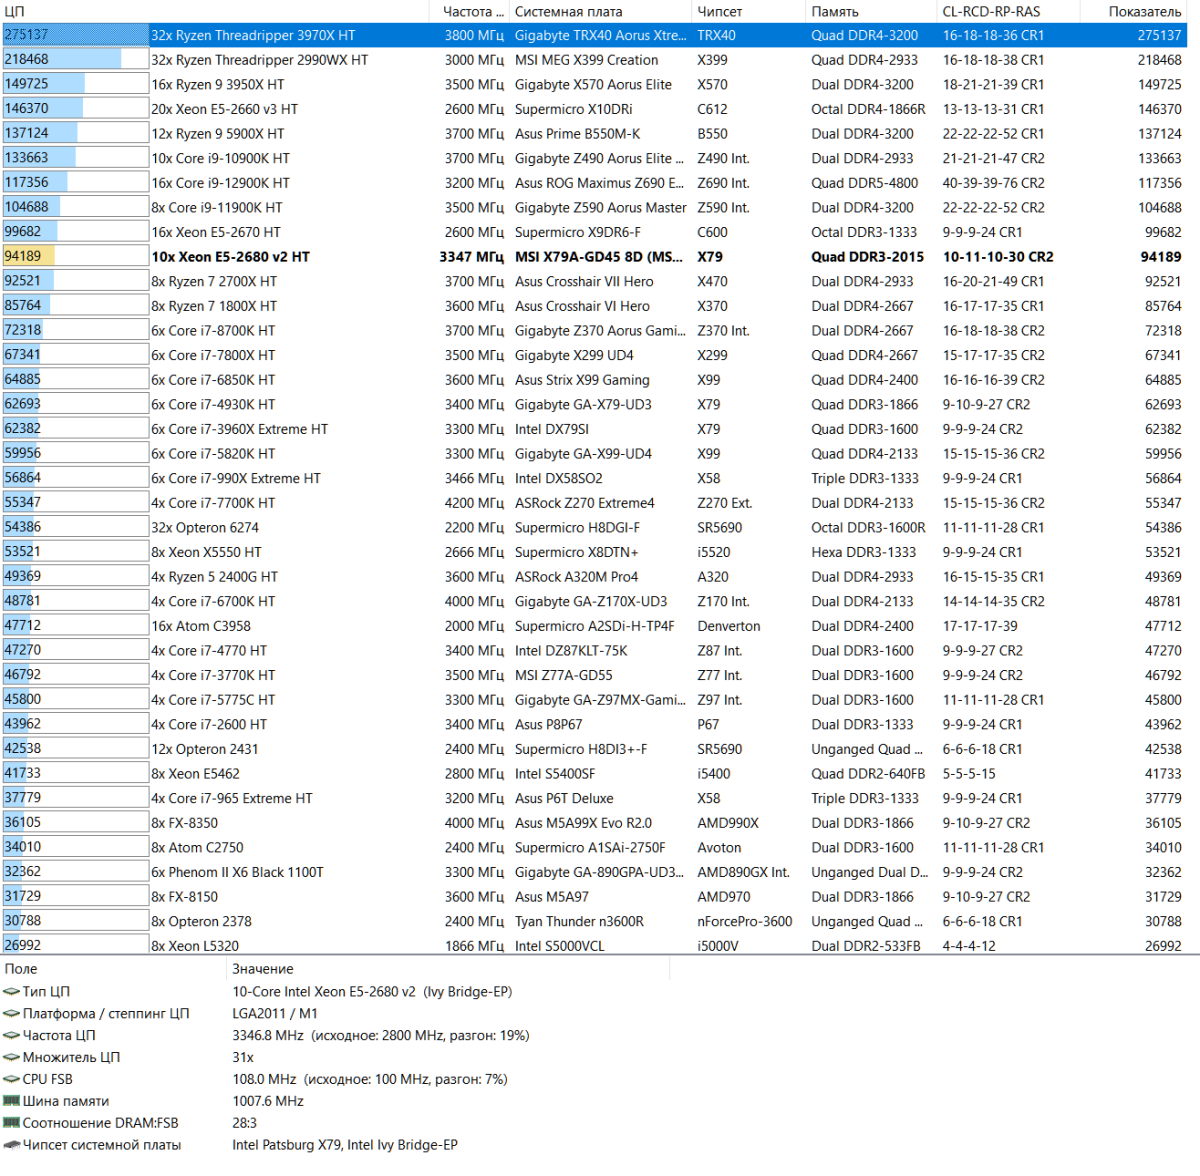The image size is (1200, 1176).
Task: Sort by the Чипсет column header
Action: pyautogui.click(x=748, y=11)
